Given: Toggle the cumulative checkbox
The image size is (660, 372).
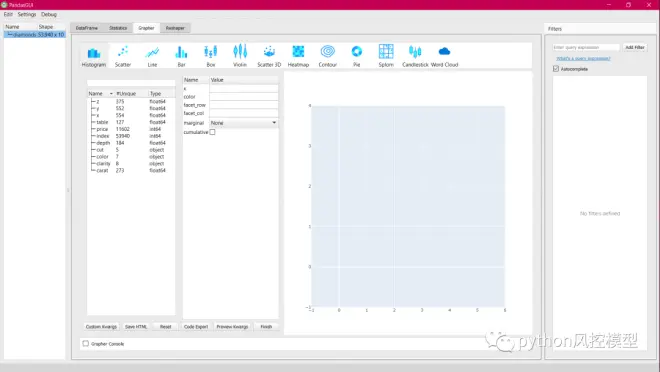Looking at the screenshot, I should pyautogui.click(x=213, y=132).
